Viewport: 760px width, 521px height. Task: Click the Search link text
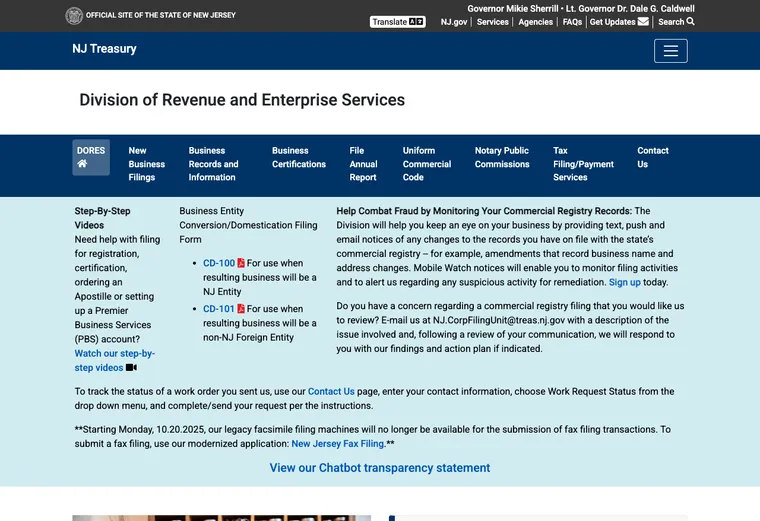[671, 22]
